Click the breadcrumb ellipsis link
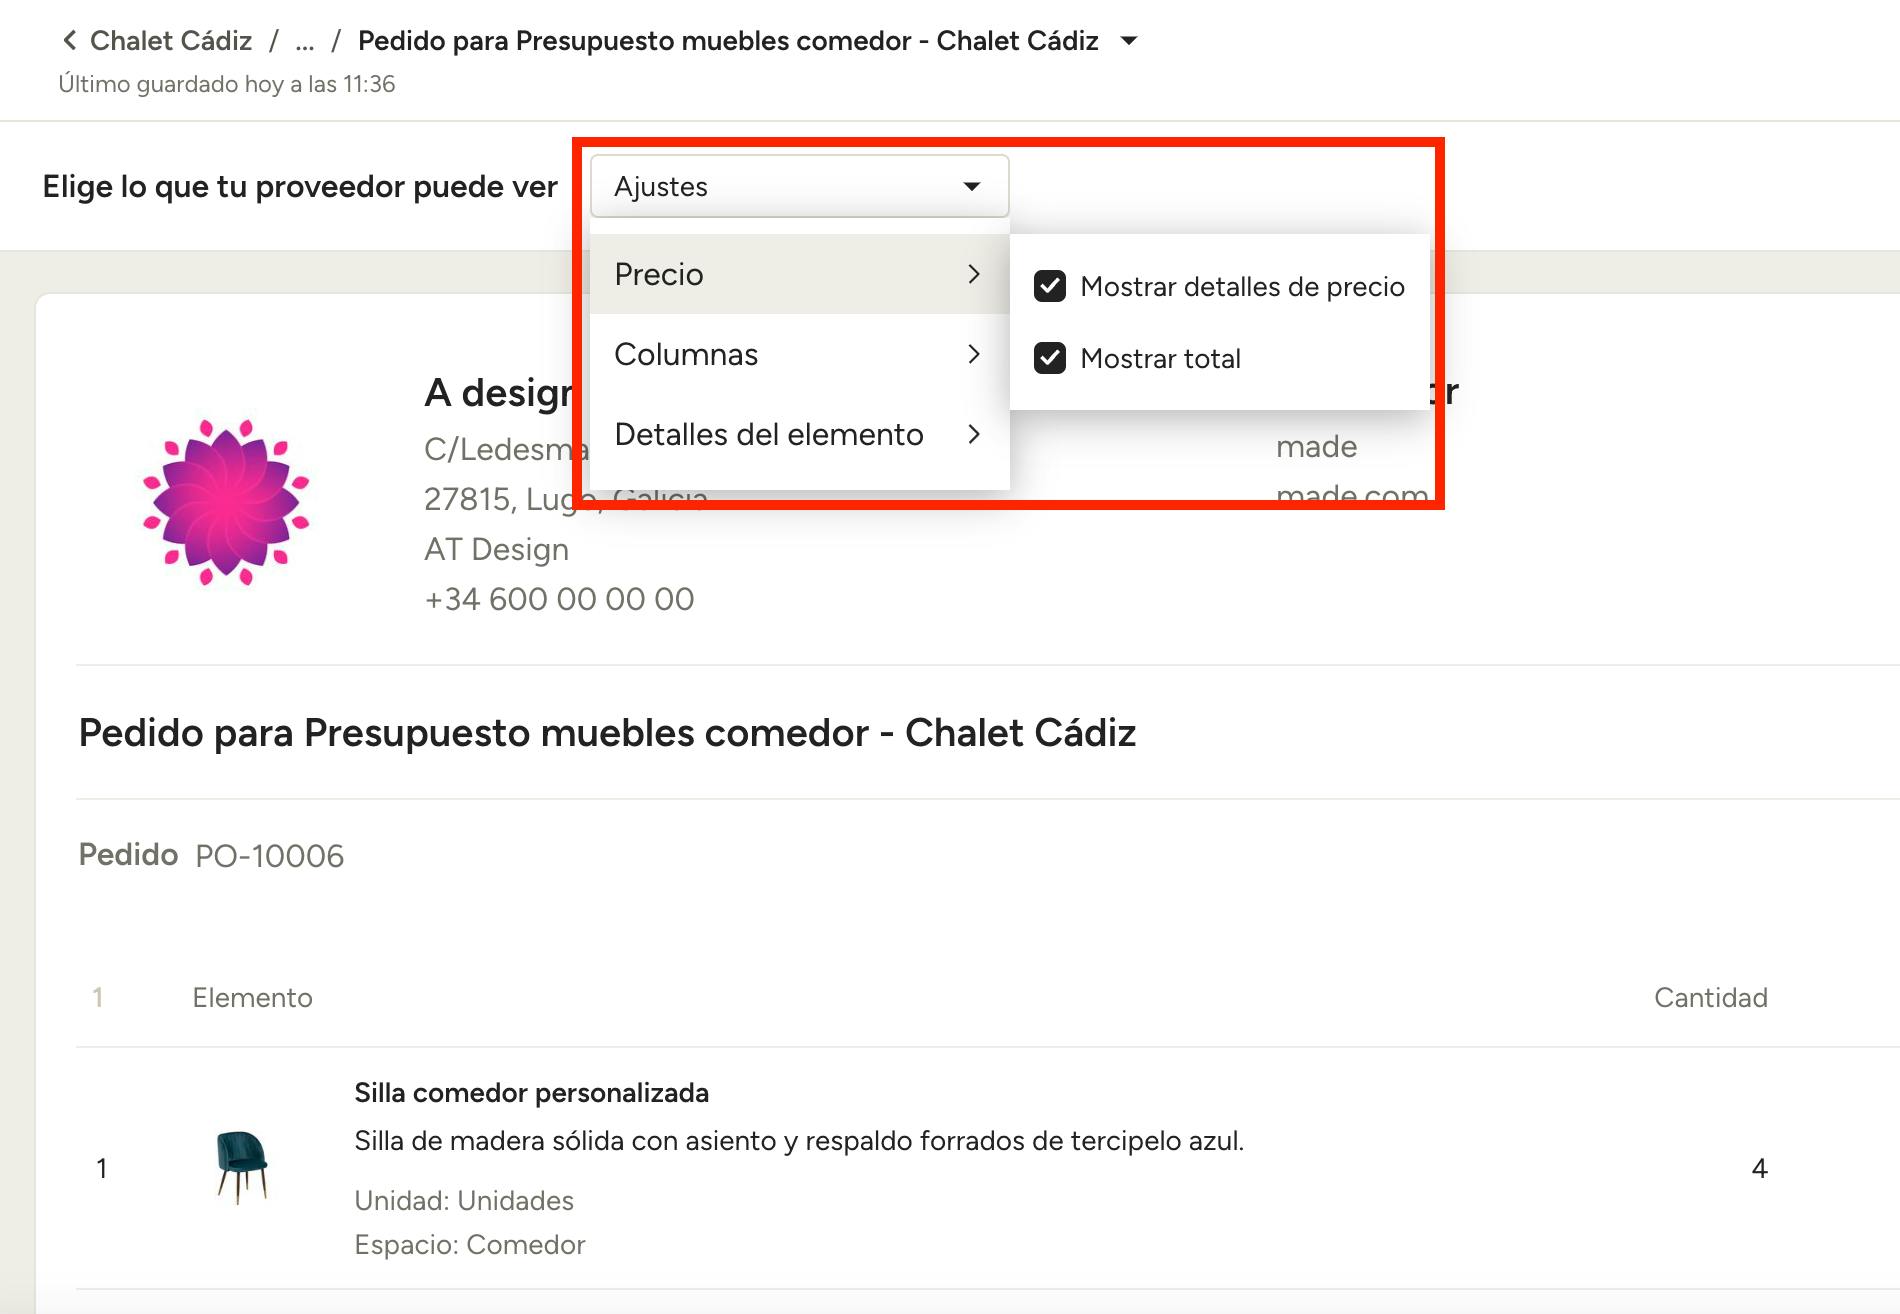 pyautogui.click(x=305, y=41)
